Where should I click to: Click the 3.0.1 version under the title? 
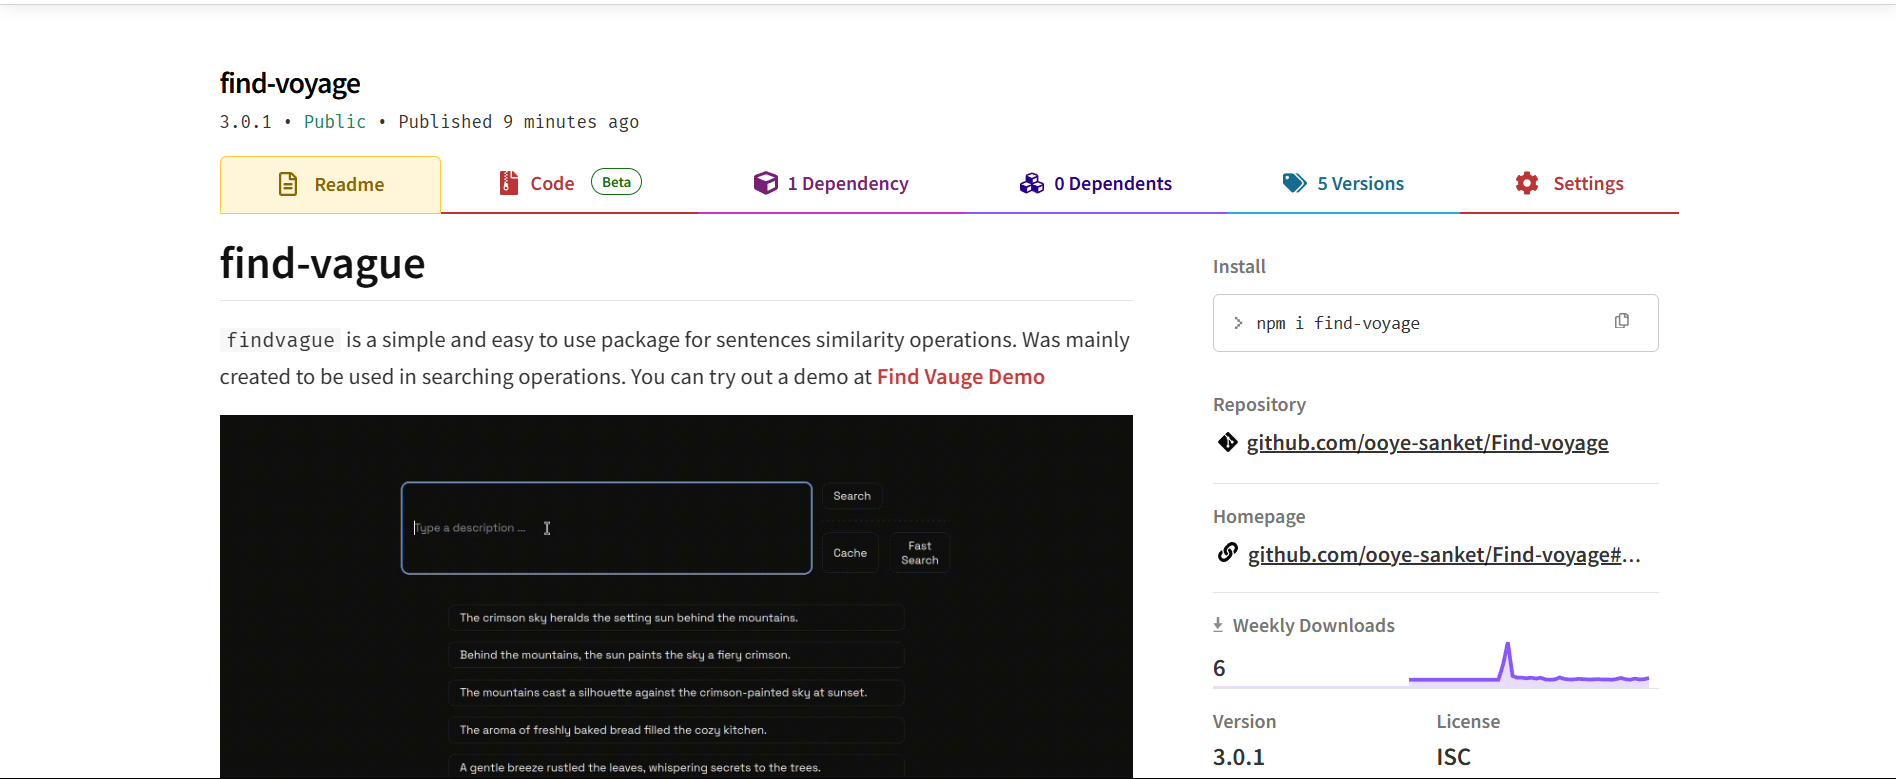(246, 122)
